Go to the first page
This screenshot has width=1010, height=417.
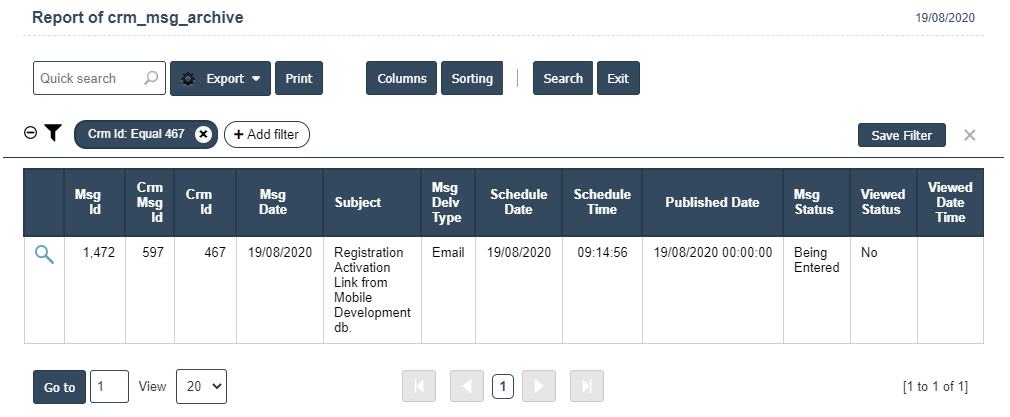[419, 386]
